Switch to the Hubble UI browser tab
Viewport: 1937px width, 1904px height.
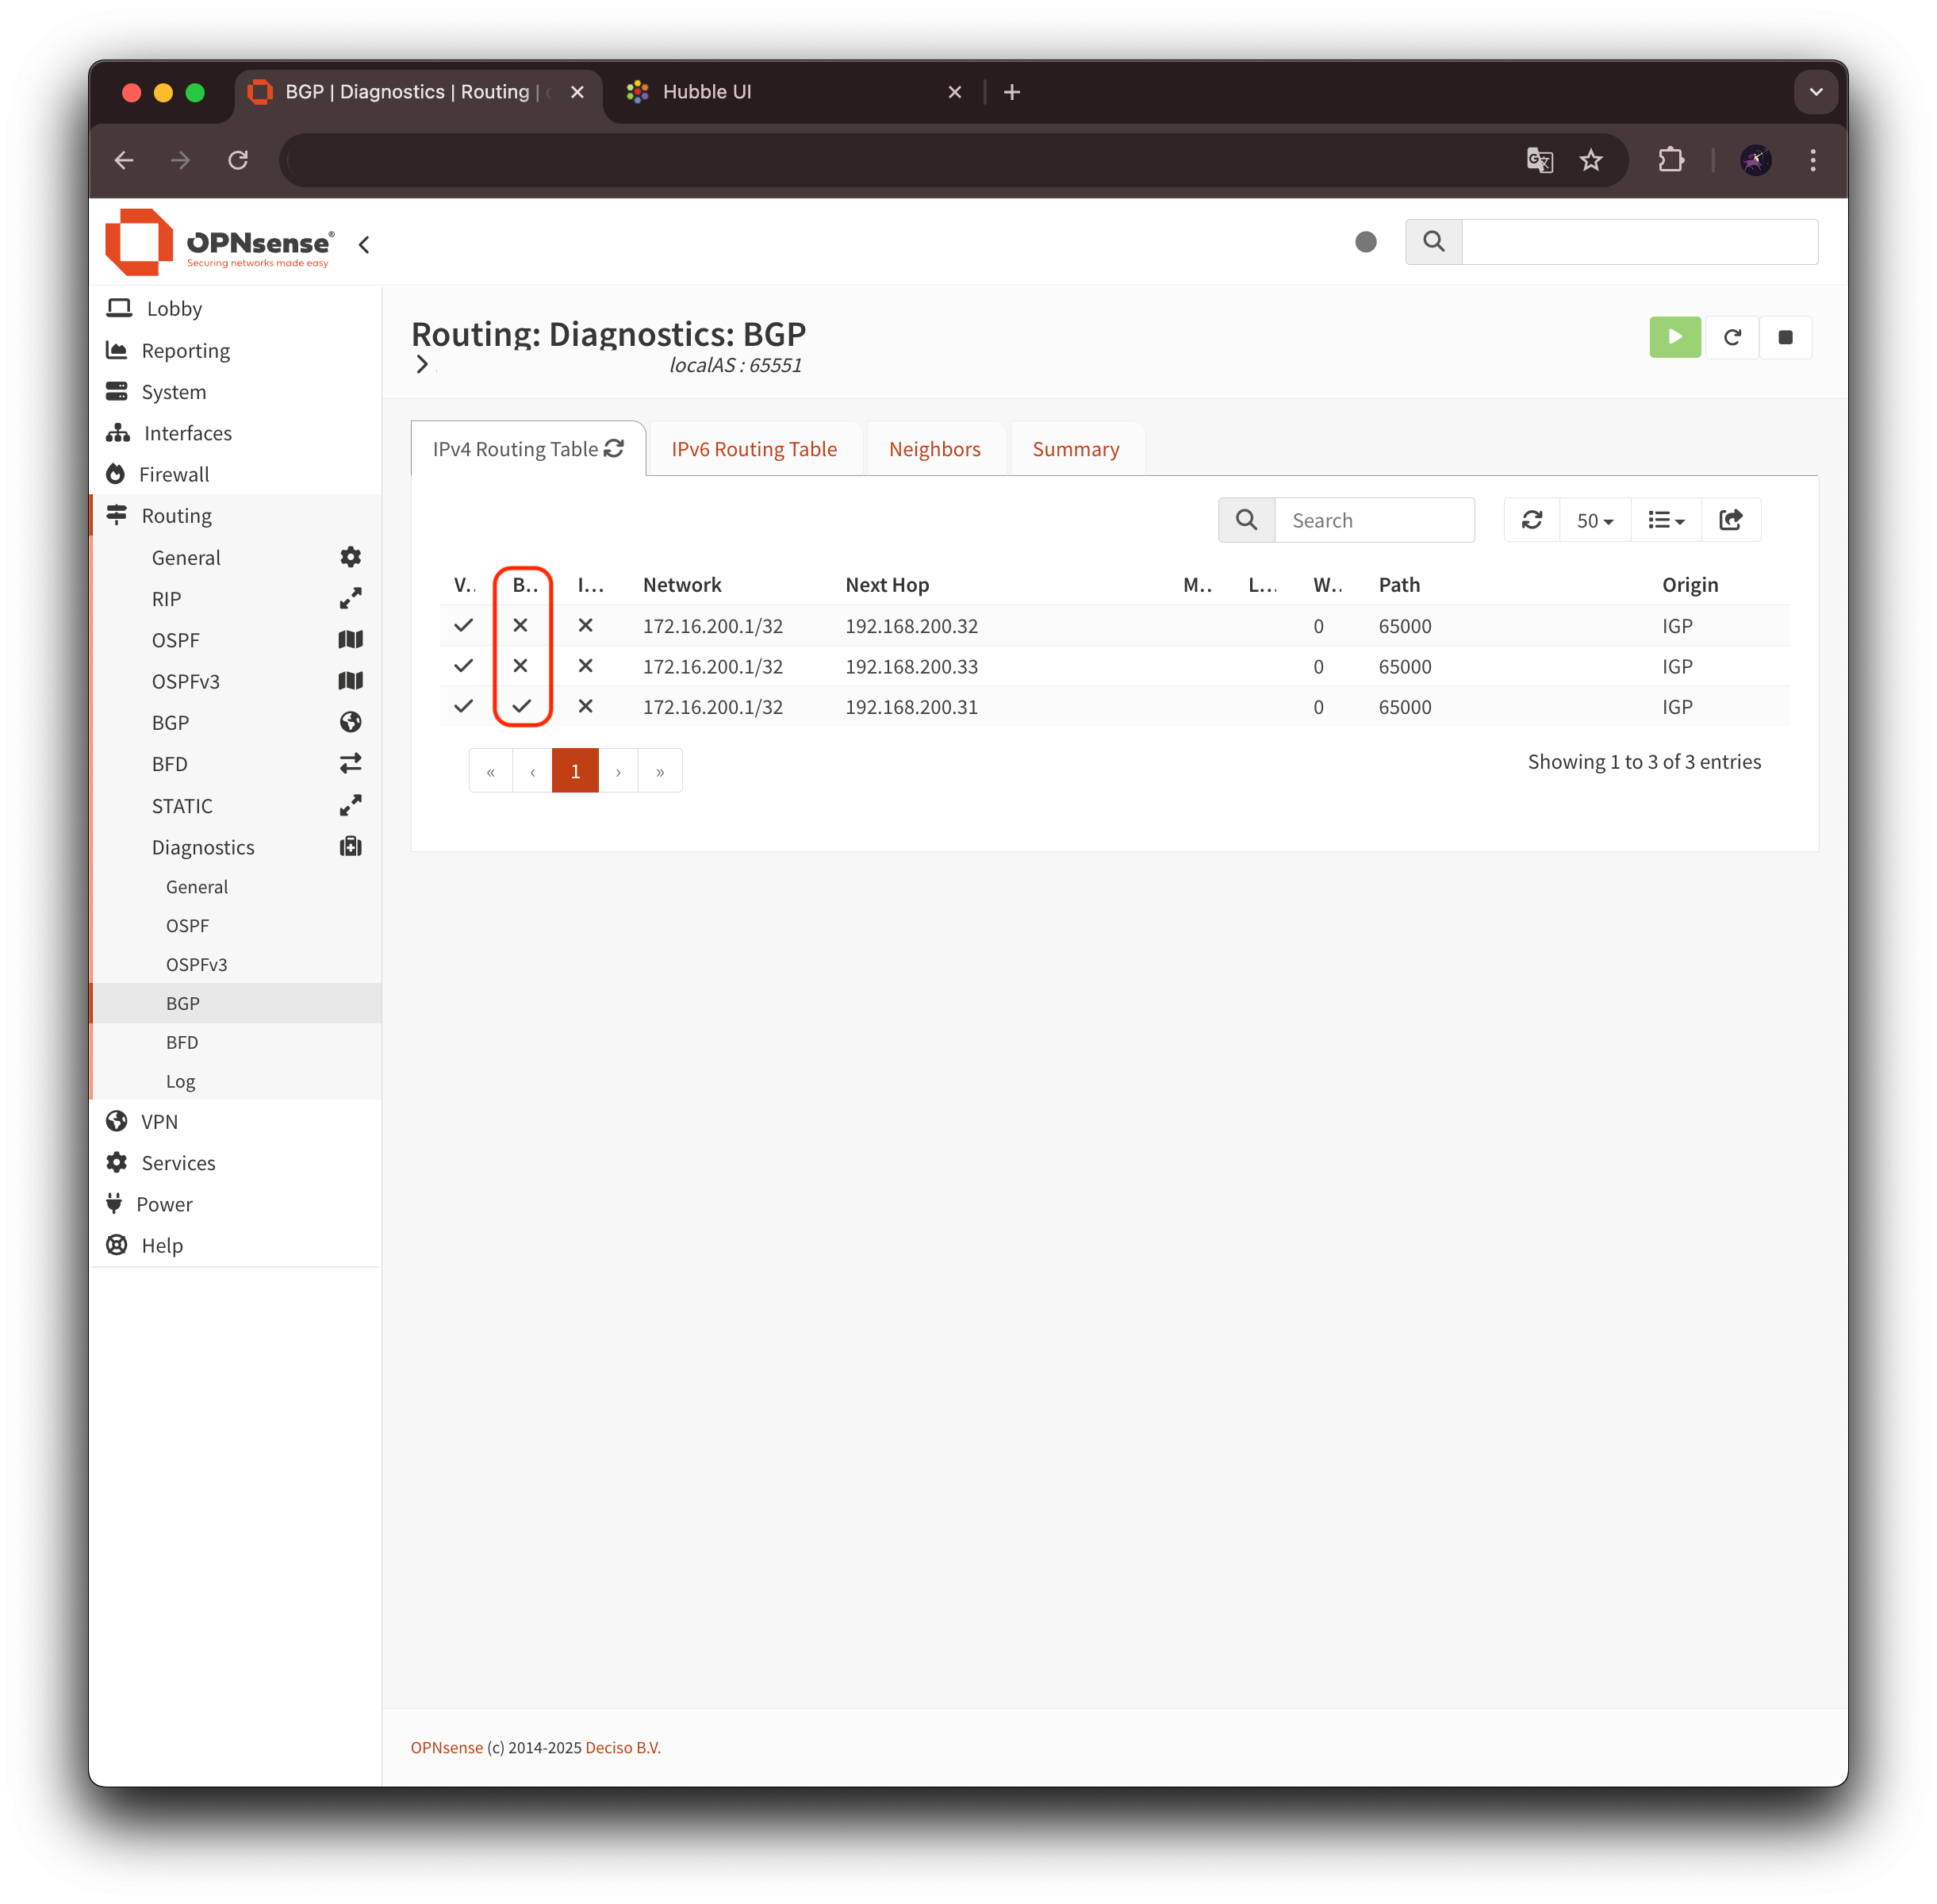tap(706, 92)
